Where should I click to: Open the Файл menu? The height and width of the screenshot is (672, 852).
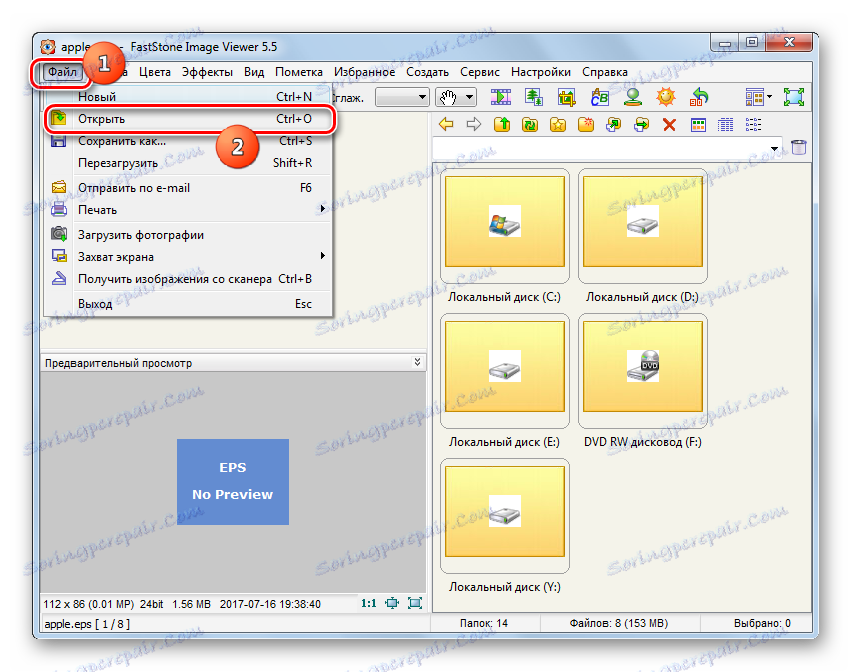point(62,72)
